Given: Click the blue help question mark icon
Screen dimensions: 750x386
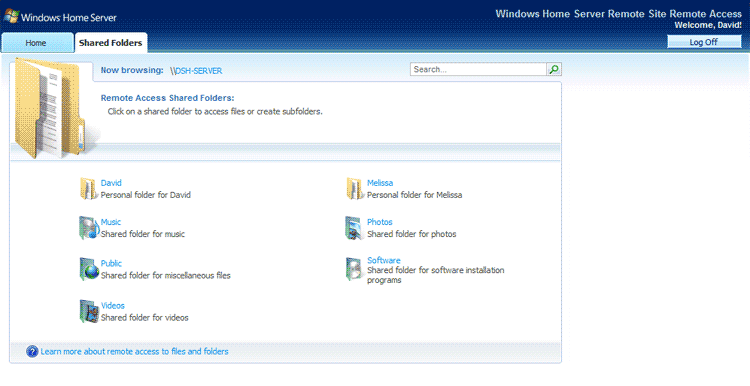Looking at the screenshot, I should pyautogui.click(x=32, y=352).
